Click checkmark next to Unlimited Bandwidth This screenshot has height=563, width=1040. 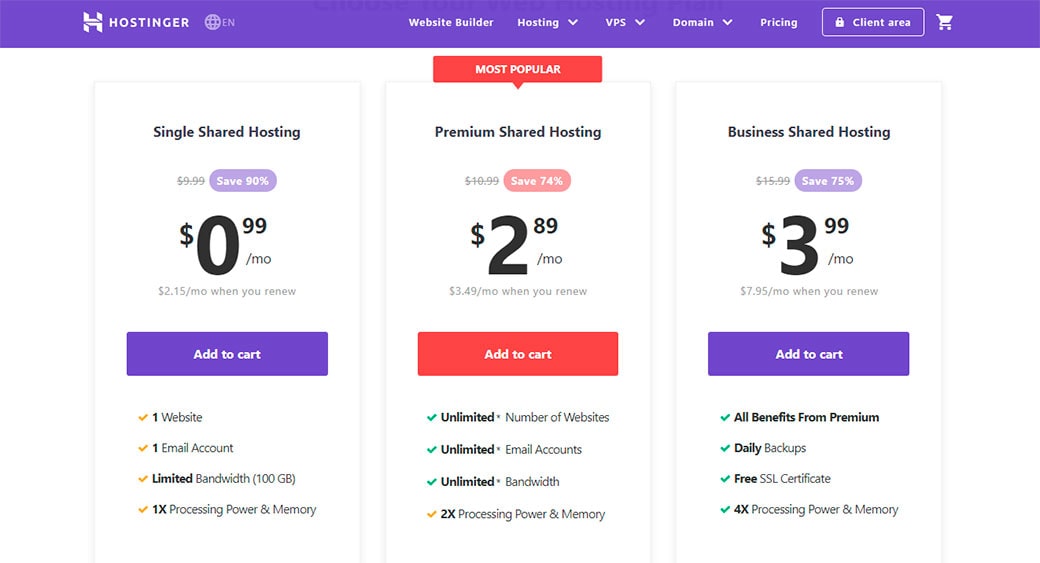point(432,481)
